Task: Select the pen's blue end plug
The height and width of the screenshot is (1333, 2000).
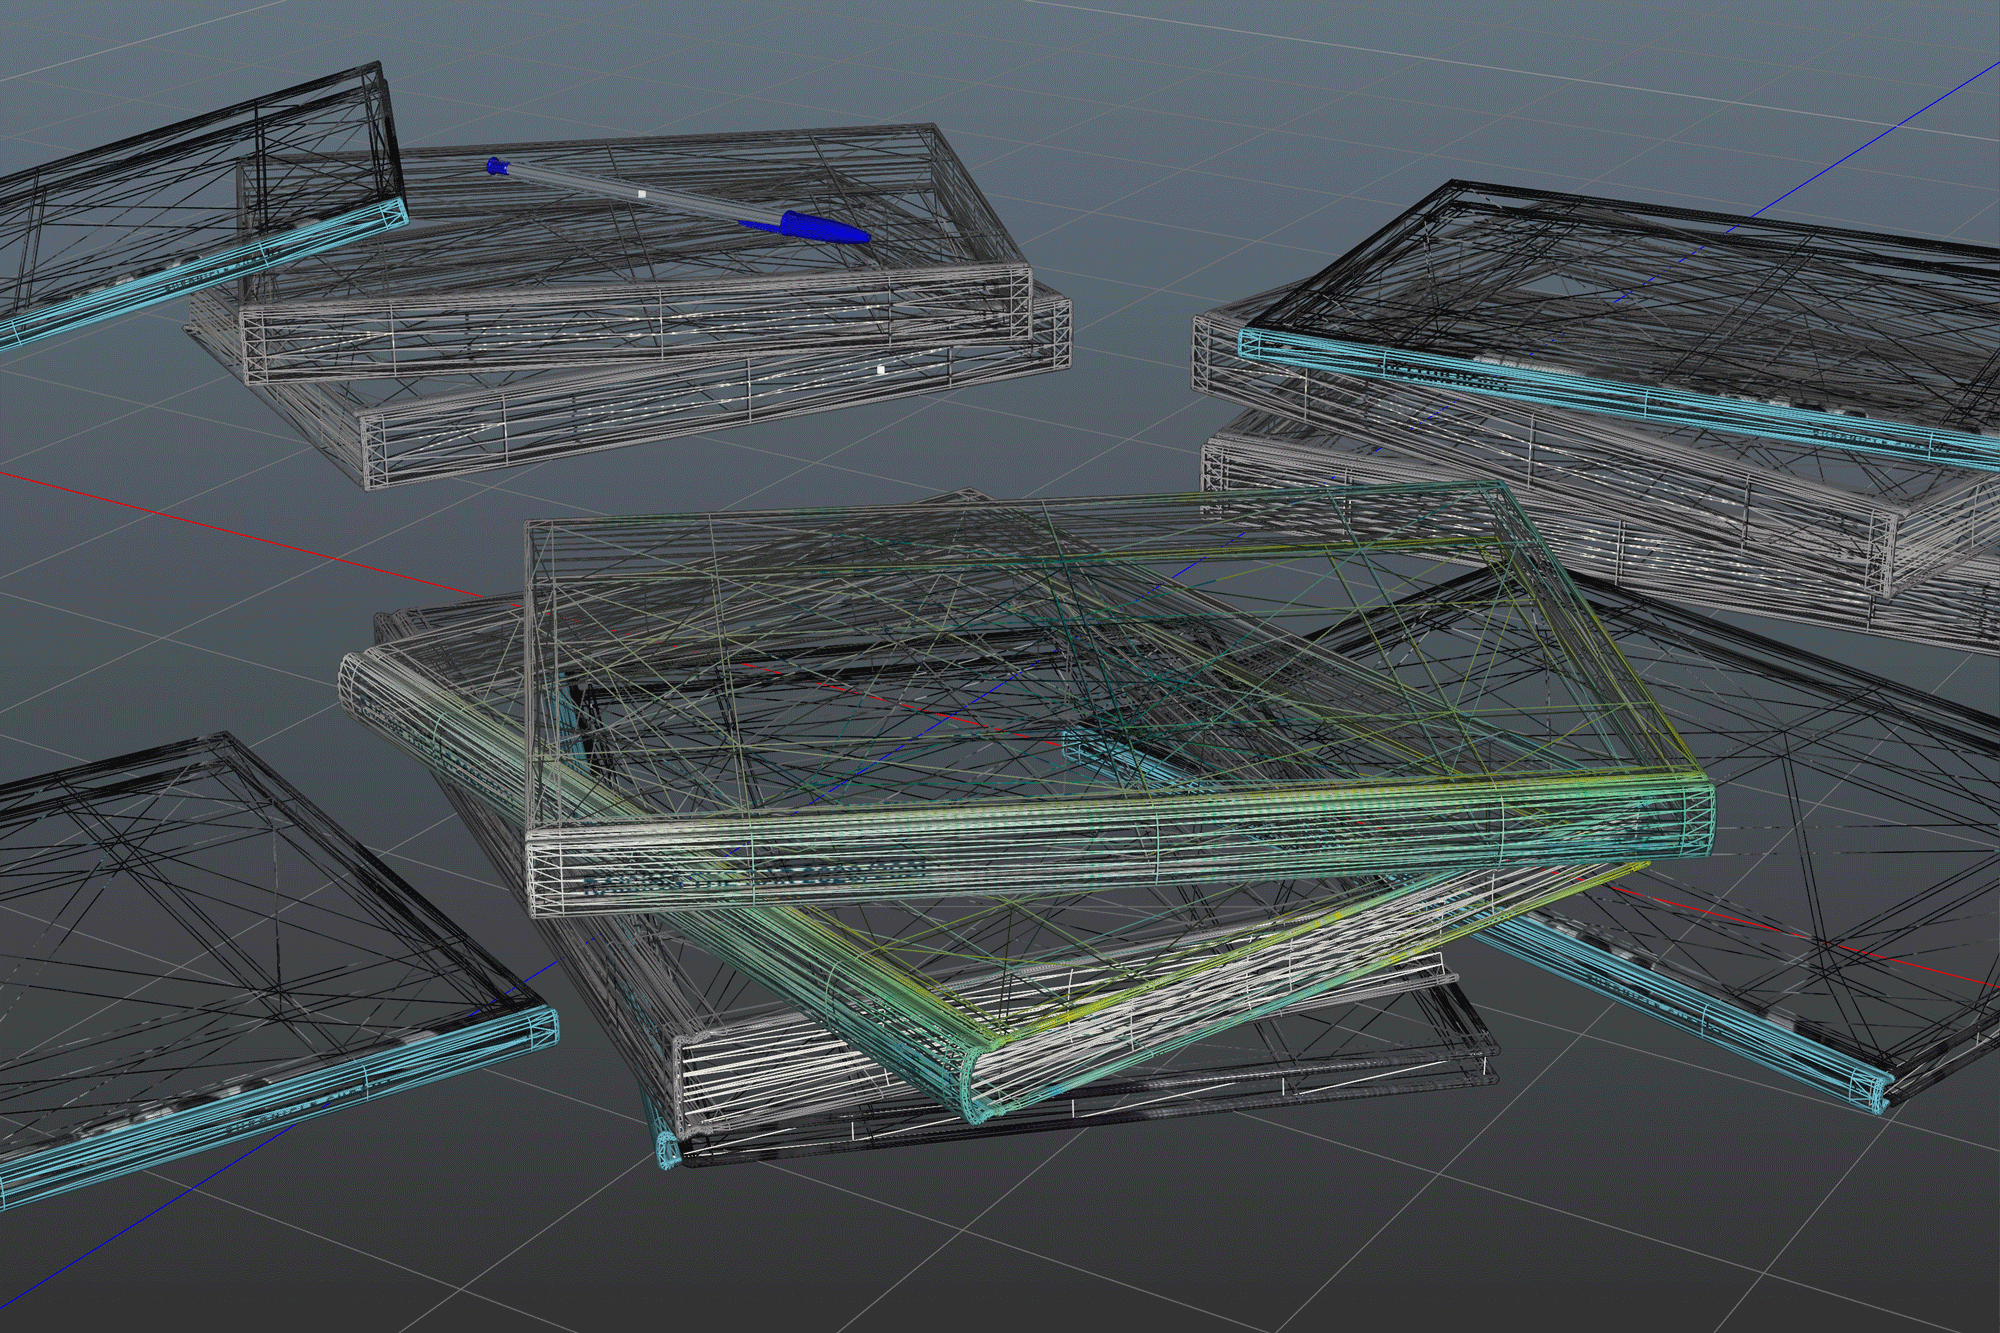Action: 496,167
